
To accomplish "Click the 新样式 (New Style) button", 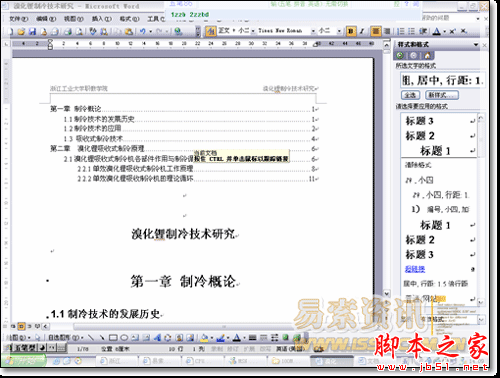I will (442, 95).
